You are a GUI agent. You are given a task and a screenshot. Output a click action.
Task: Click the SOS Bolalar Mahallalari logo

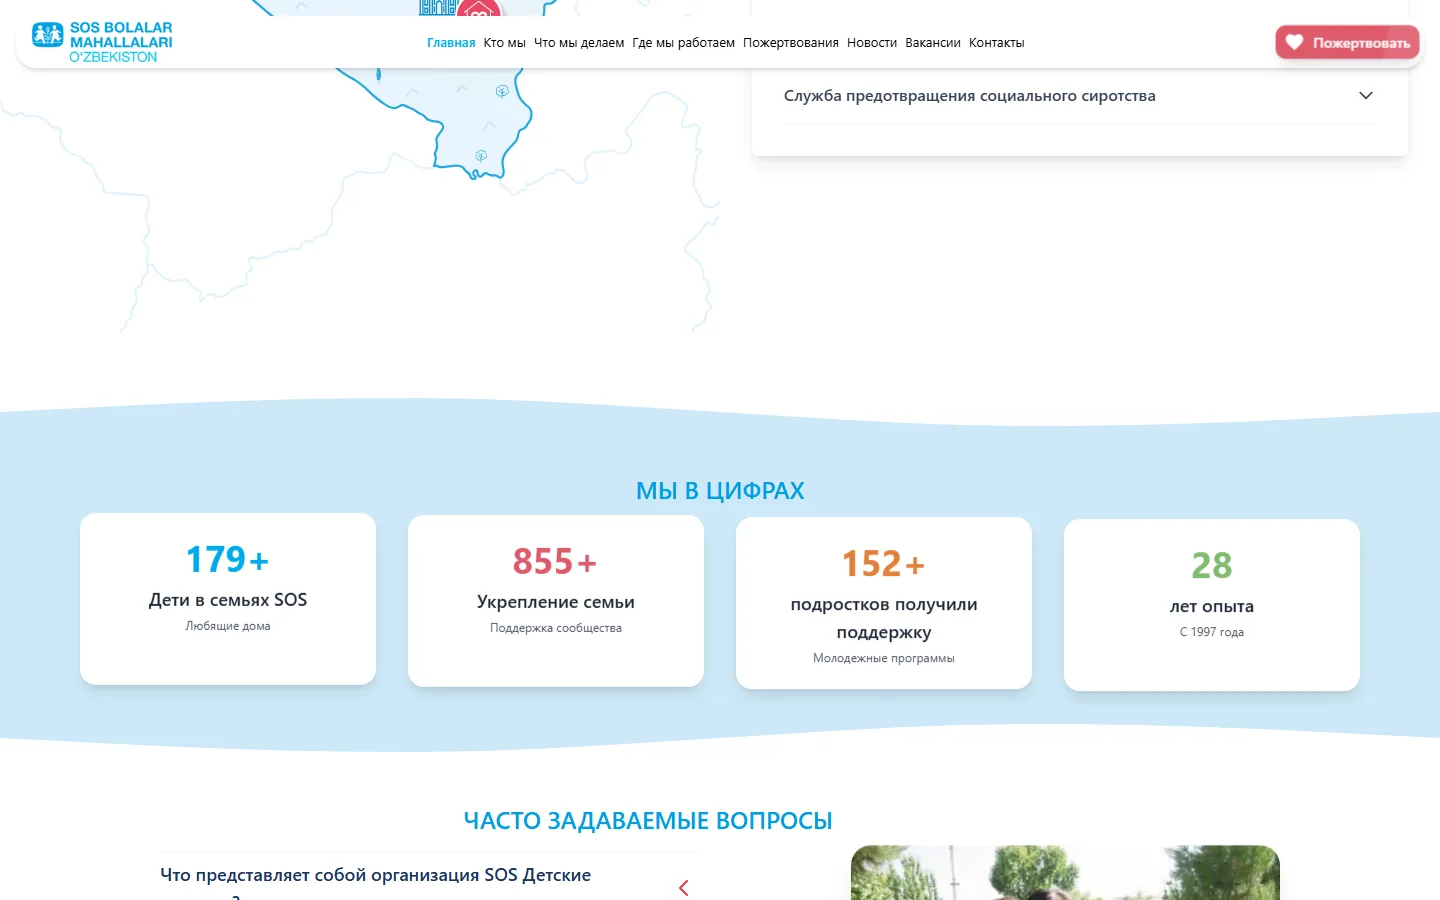click(x=102, y=42)
